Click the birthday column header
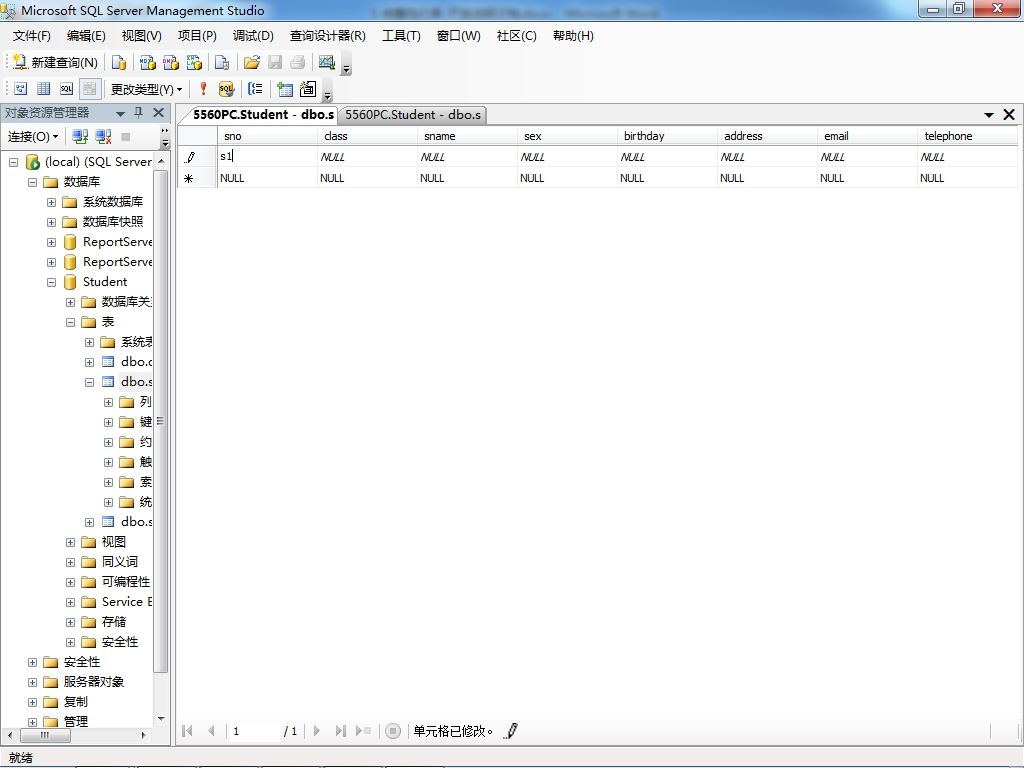Image resolution: width=1024 pixels, height=768 pixels. (x=666, y=136)
